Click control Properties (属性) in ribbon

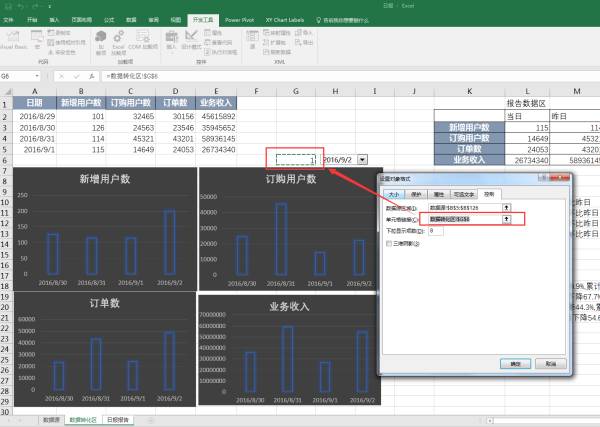(x=213, y=33)
